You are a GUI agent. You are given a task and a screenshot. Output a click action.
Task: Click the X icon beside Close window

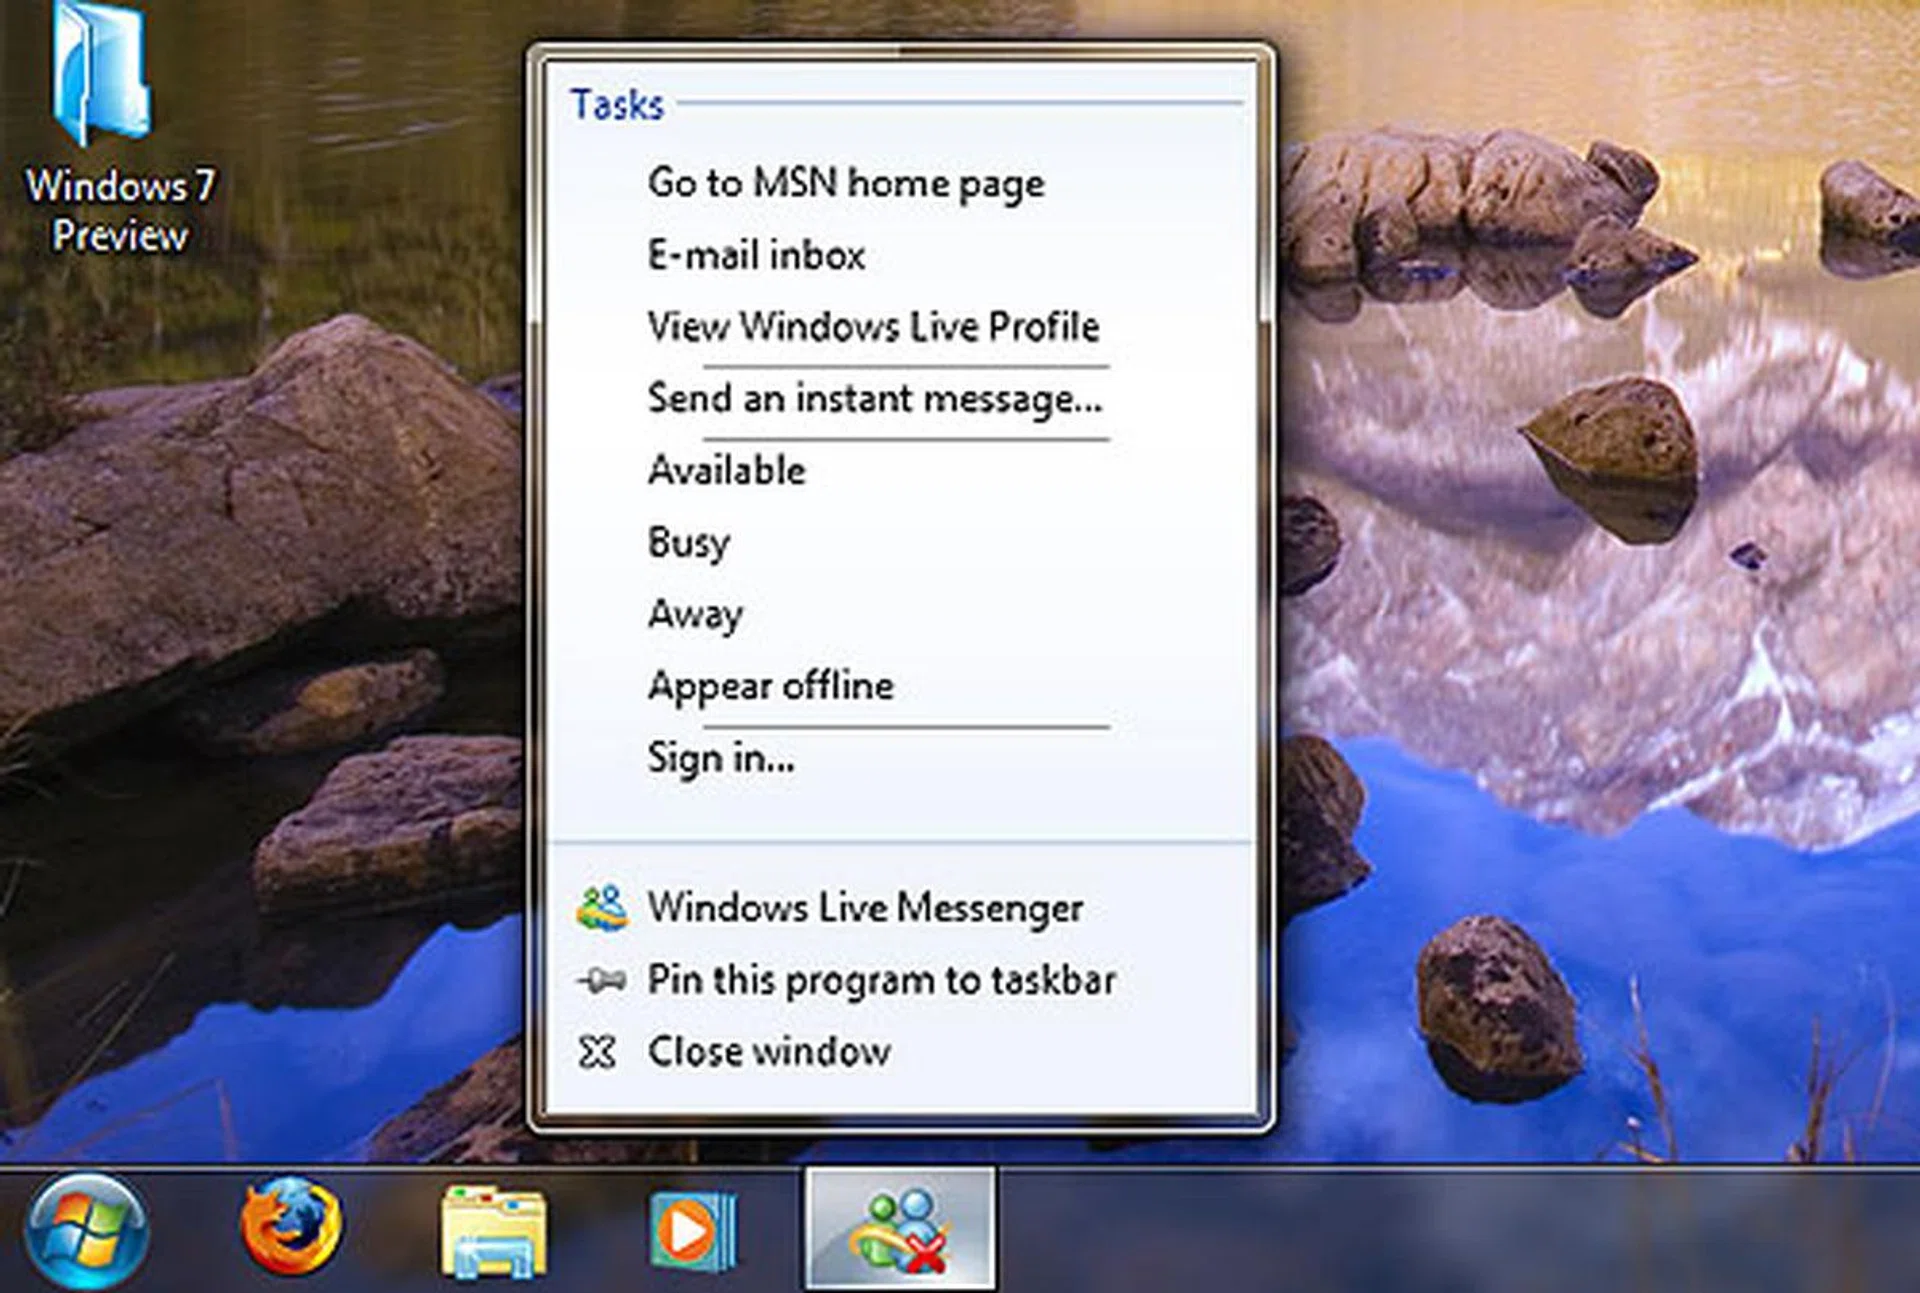[x=597, y=1052]
